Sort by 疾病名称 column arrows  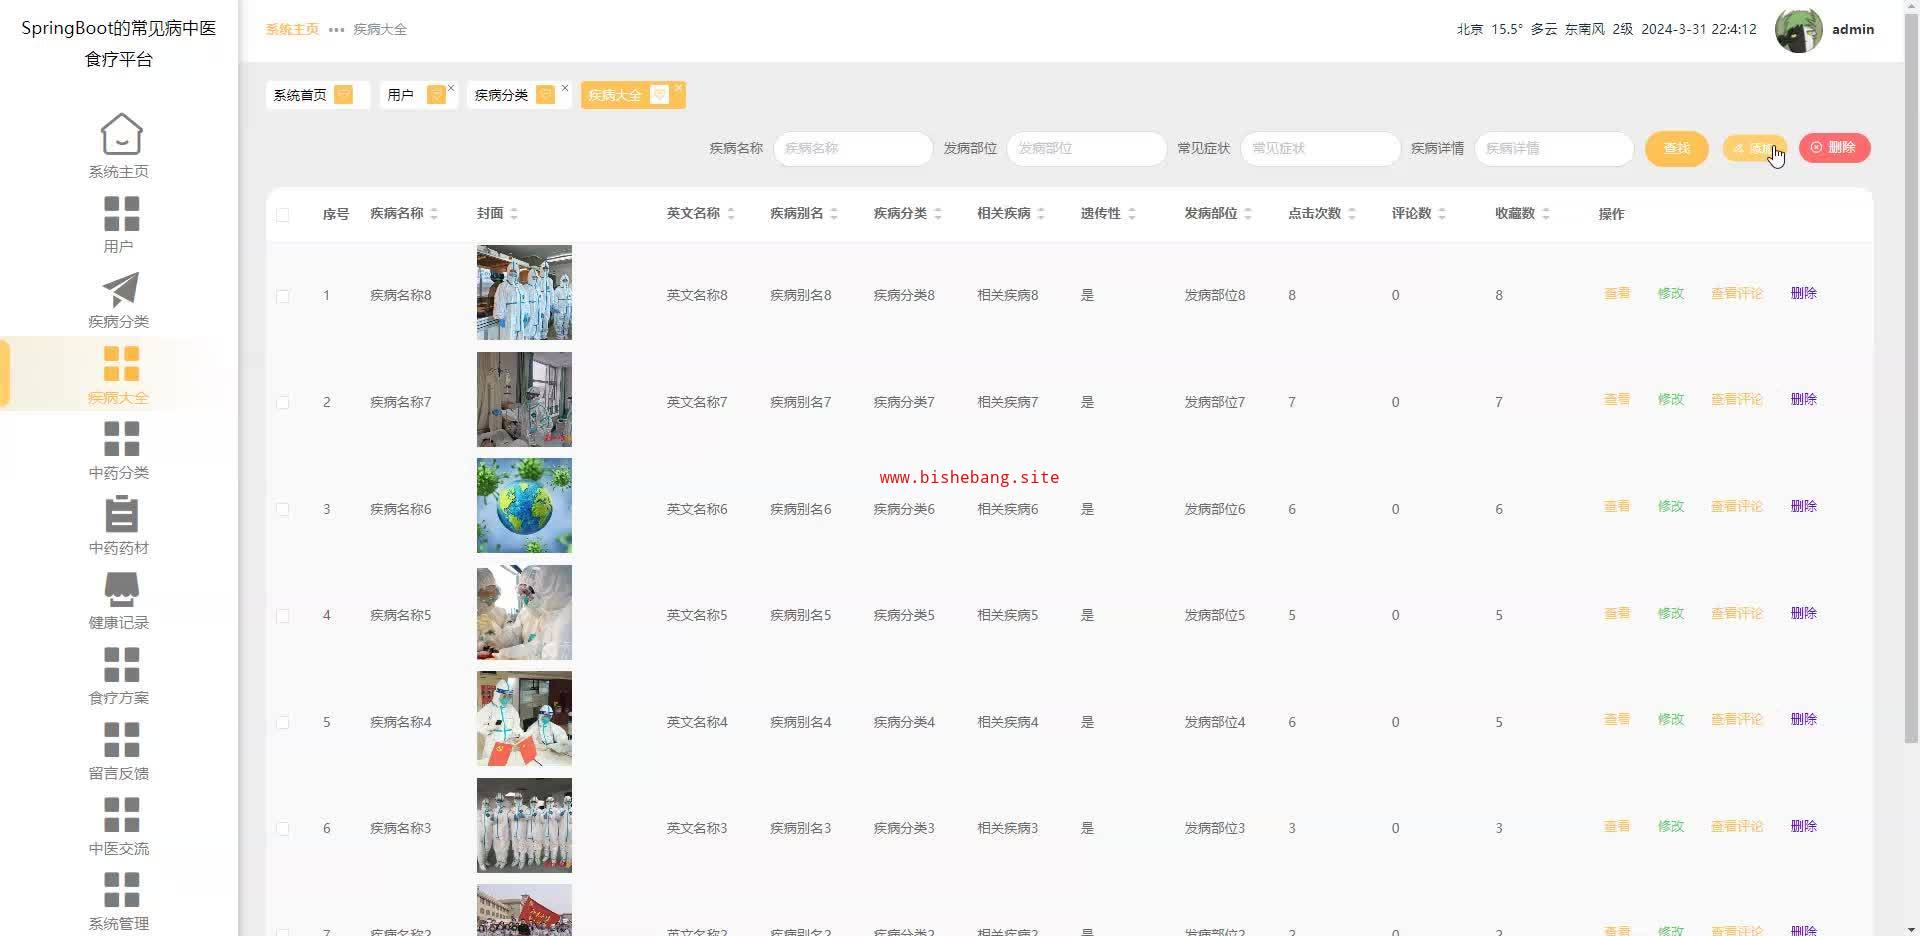coord(434,214)
